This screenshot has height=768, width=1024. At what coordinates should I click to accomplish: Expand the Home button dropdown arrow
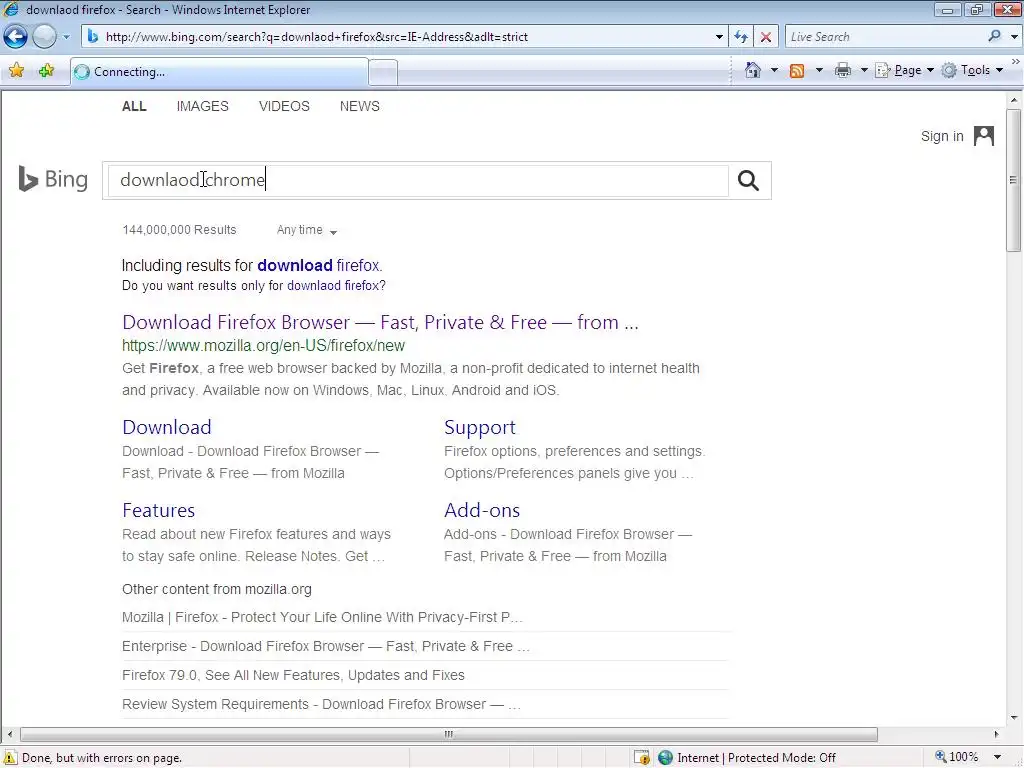775,70
